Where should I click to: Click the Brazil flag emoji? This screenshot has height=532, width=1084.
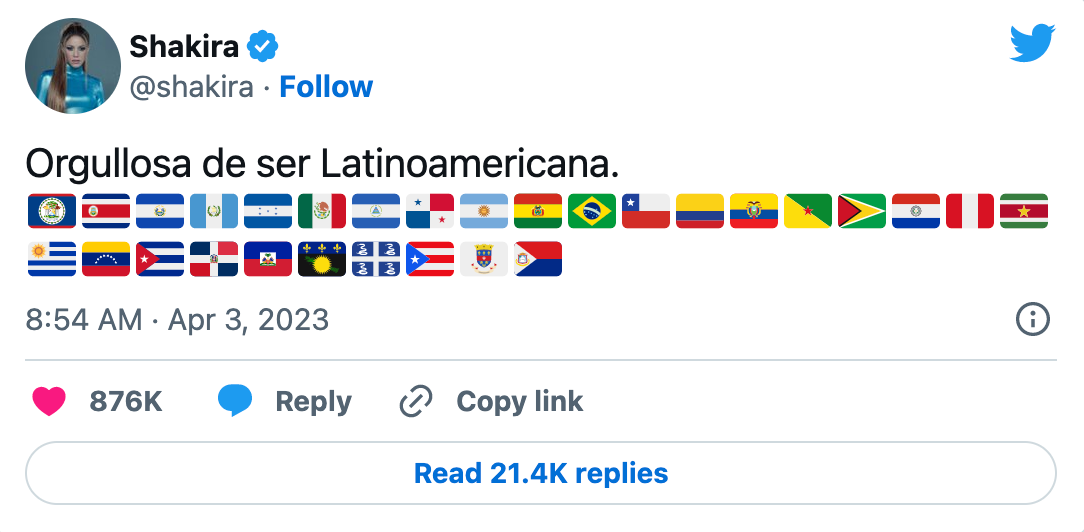pyautogui.click(x=591, y=211)
